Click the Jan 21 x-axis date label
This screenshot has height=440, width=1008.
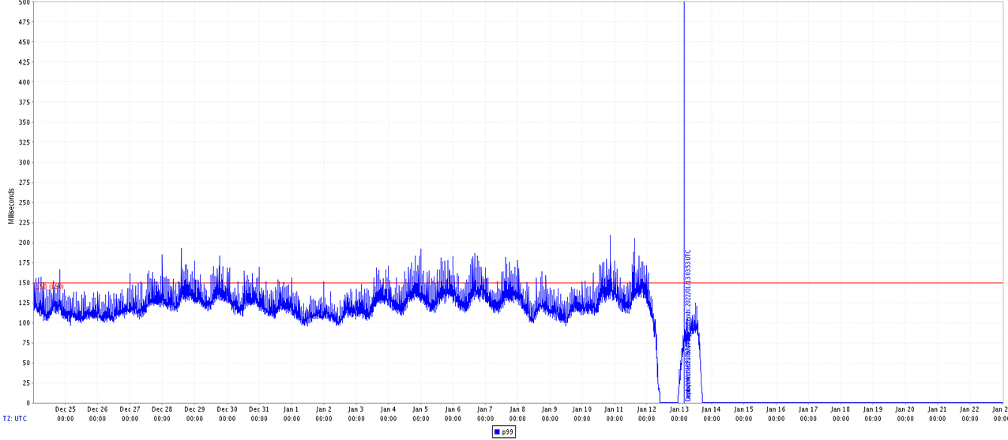[937, 409]
